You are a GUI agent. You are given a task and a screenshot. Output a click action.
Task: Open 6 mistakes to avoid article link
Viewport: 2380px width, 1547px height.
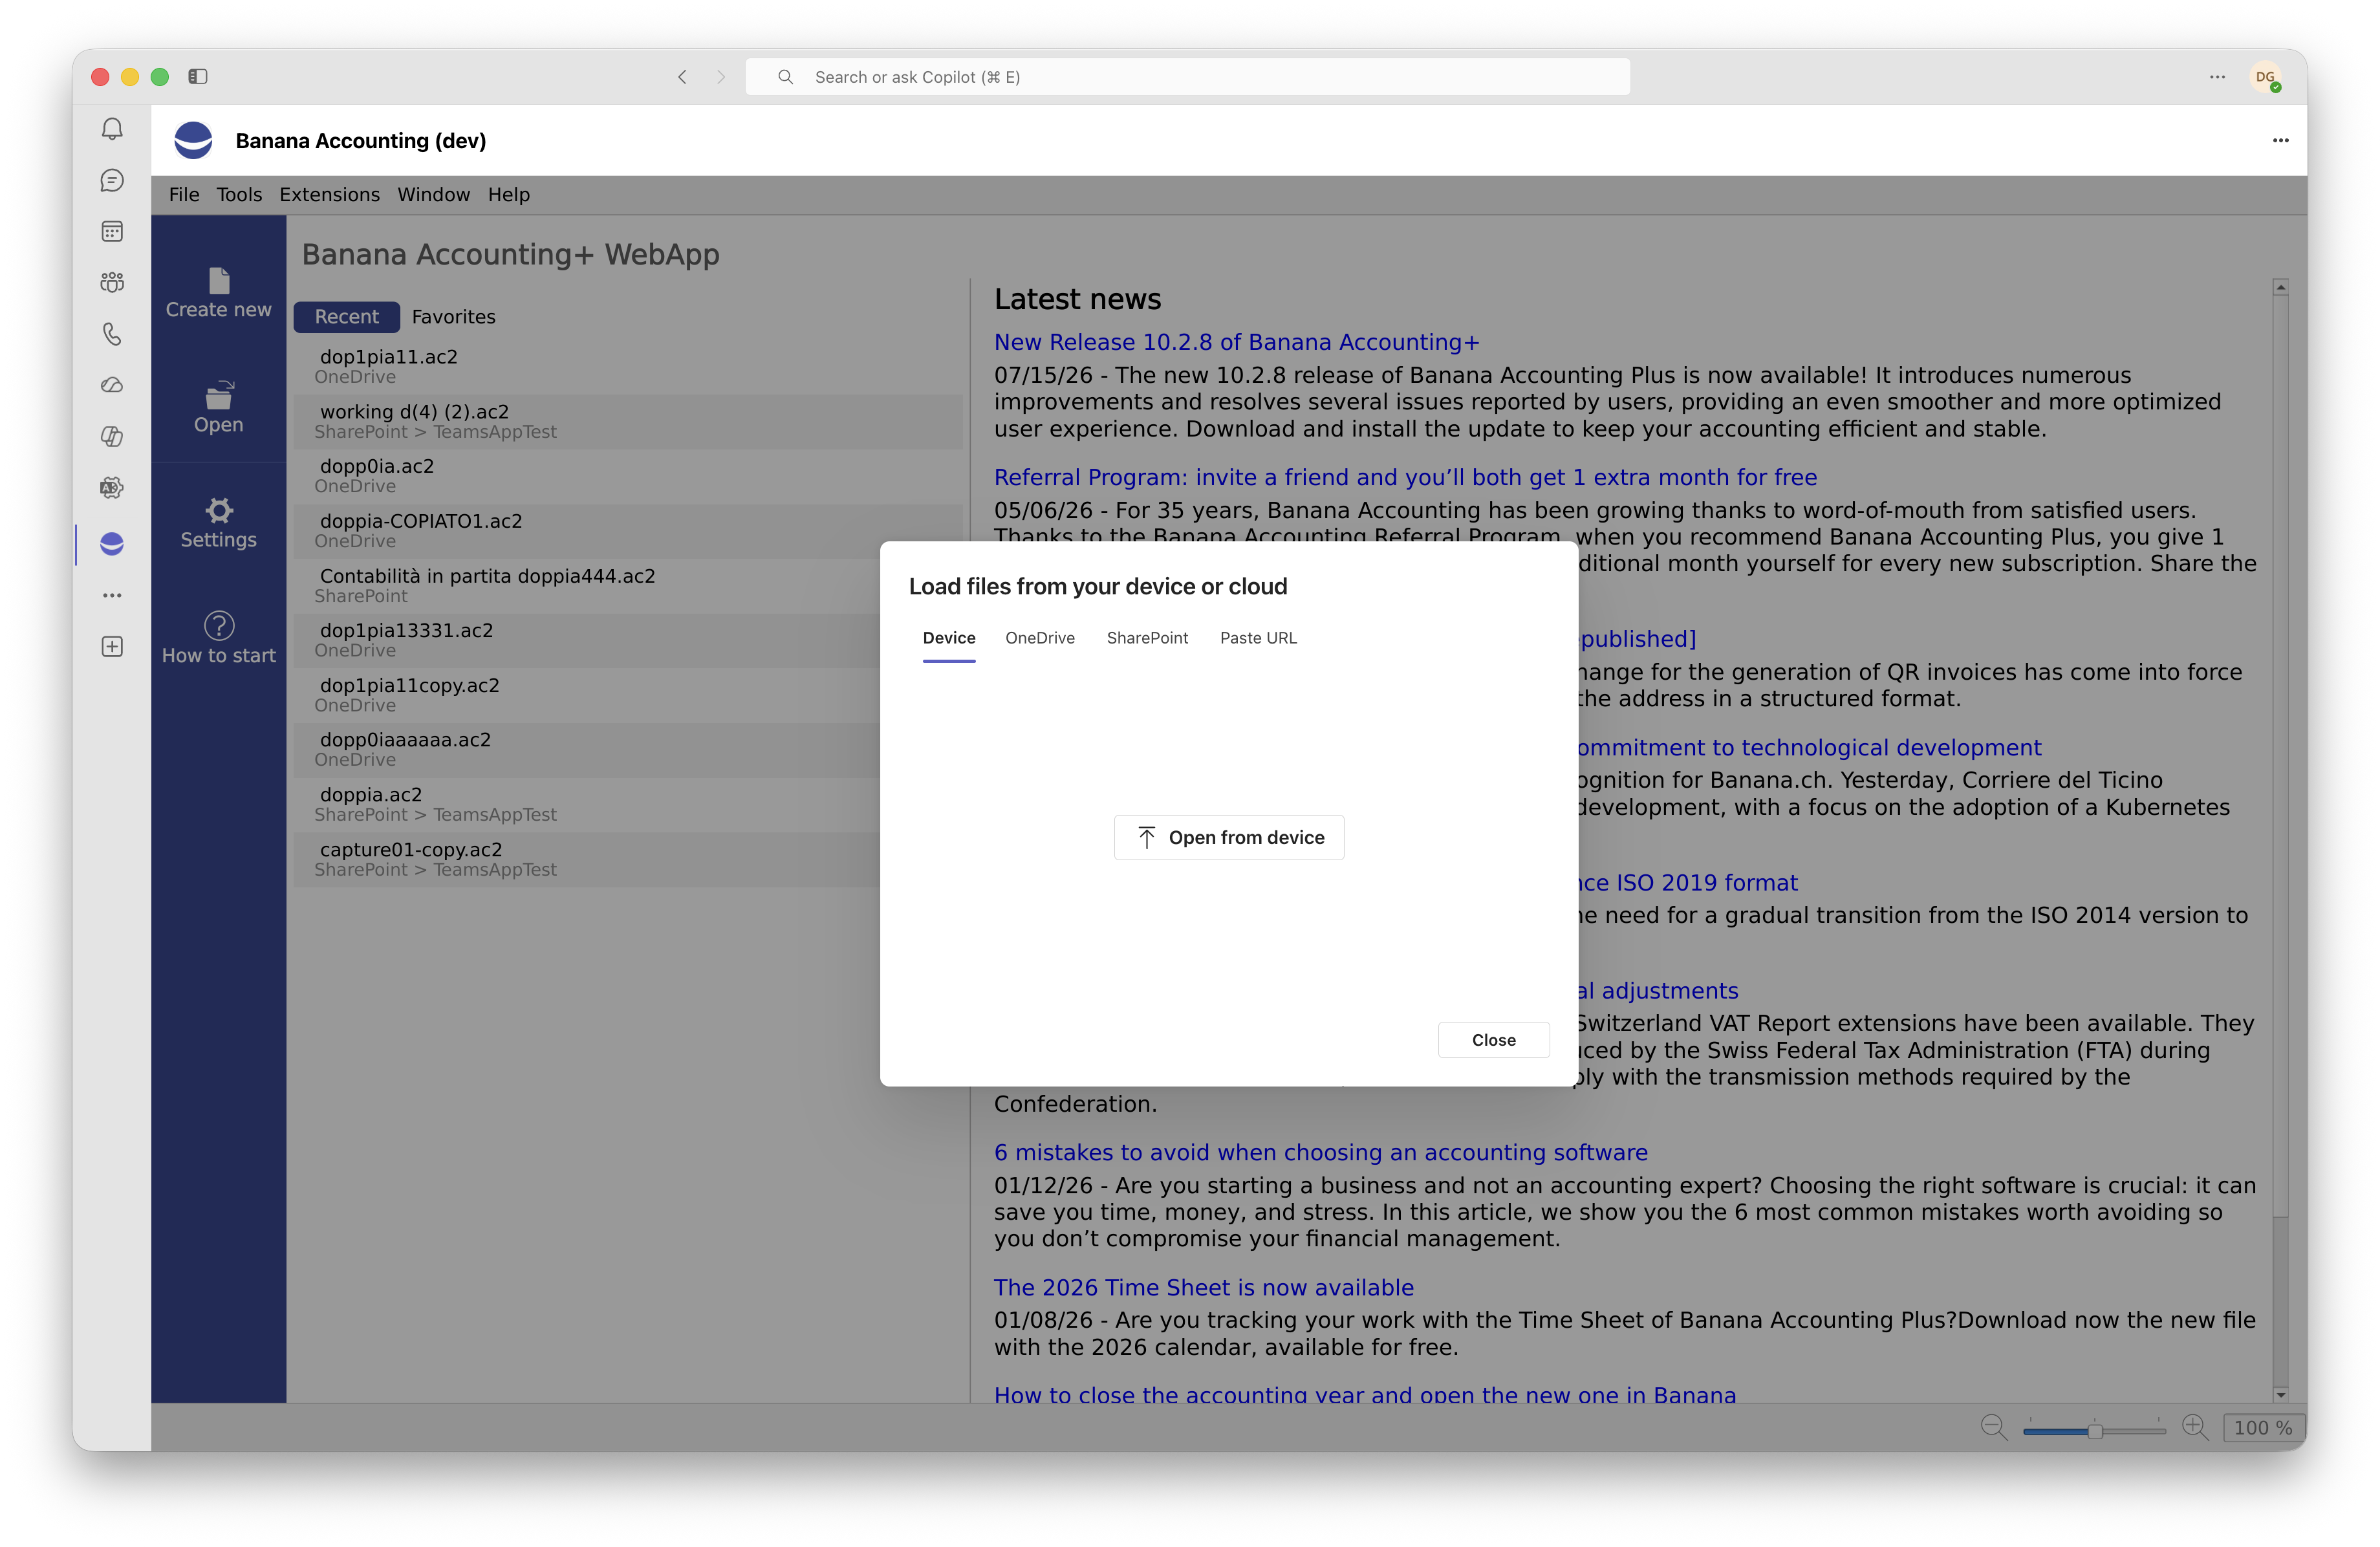[1320, 1152]
